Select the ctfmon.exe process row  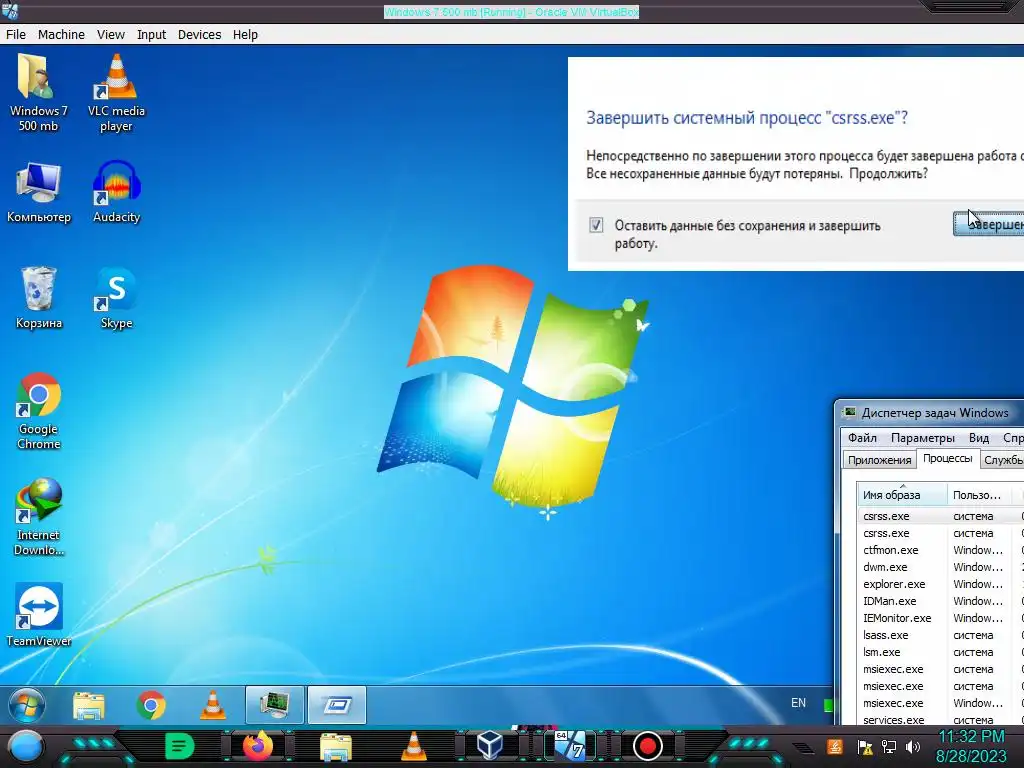[x=940, y=550]
